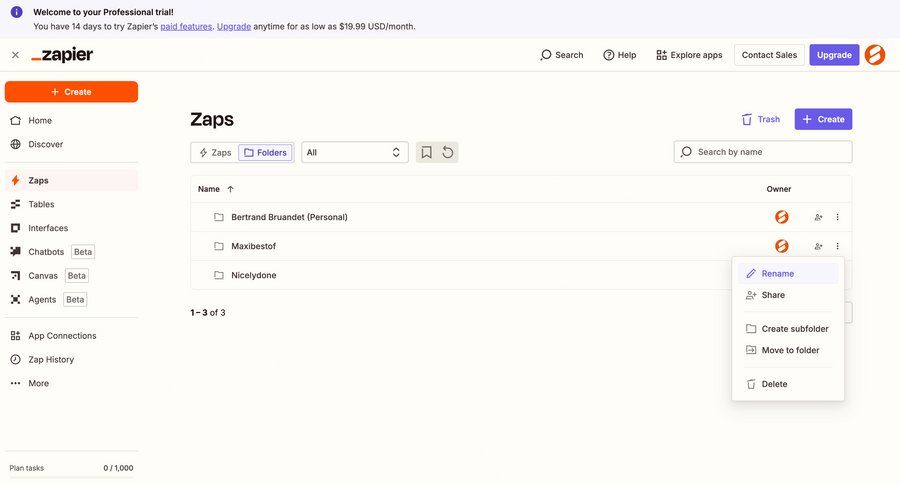Viewport: 900px width, 484px height.
Task: Open the Trash
Action: pos(761,119)
